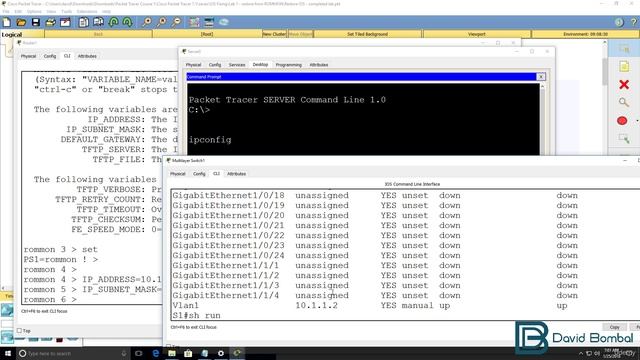Open the File menu
Viewport: 640px width, 360px height.
(x=7, y=11)
